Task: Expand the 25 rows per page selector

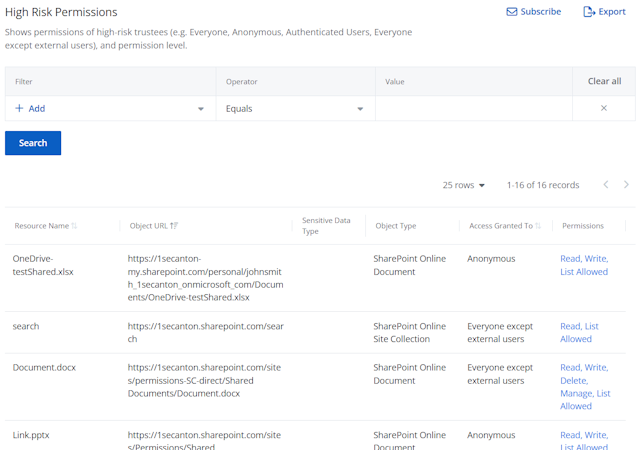Action: pyautogui.click(x=464, y=185)
